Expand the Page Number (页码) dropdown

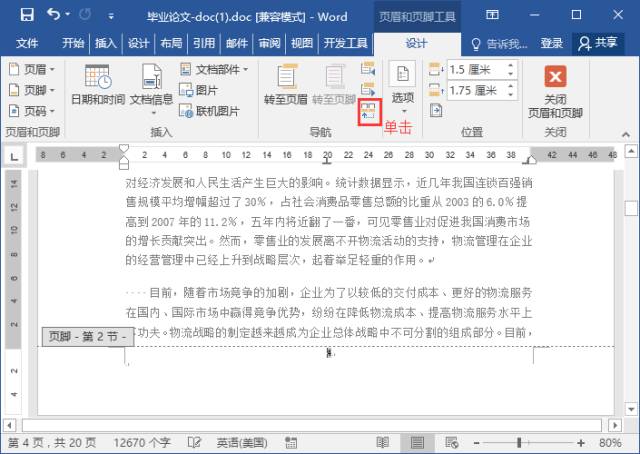32,111
